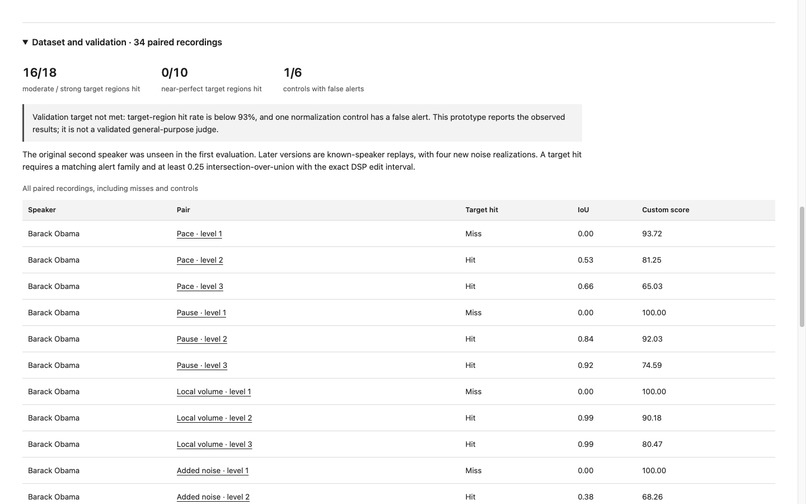Viewport: 806px width, 504px height.
Task: Click IoU value 0.92
Action: [585, 365]
